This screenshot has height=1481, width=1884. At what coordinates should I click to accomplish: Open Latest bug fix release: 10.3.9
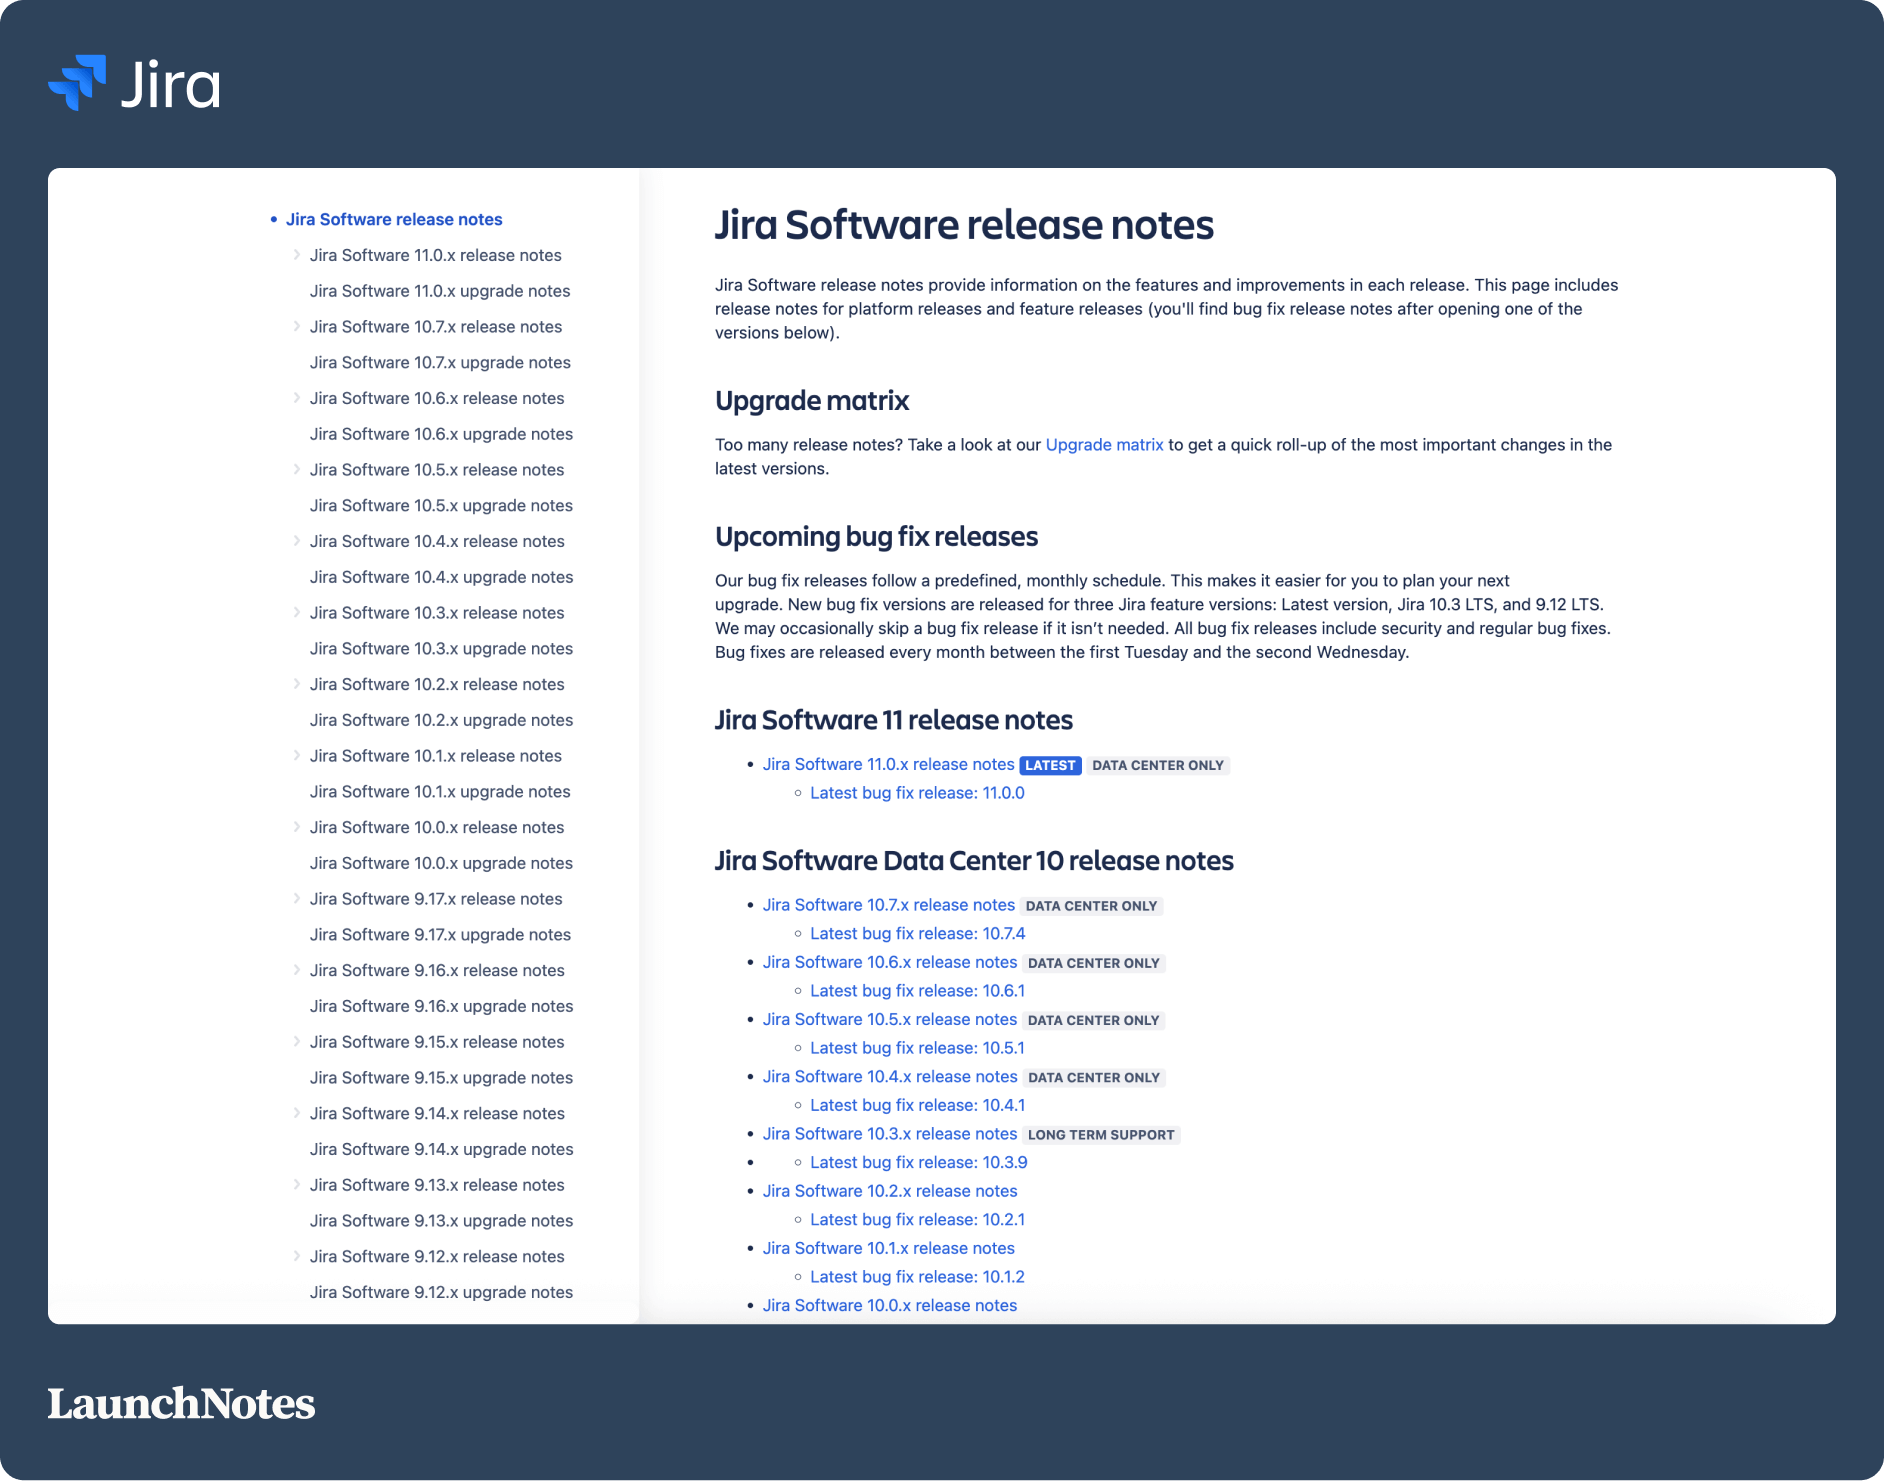pyautogui.click(x=919, y=1162)
